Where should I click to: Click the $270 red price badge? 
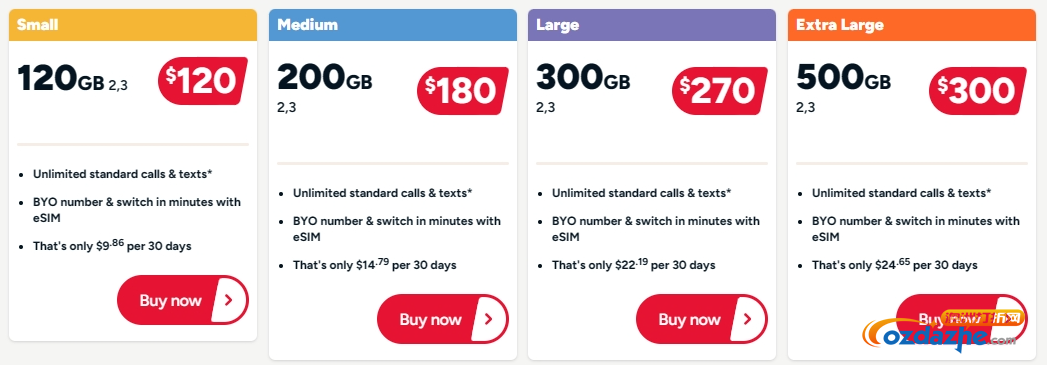720,91
